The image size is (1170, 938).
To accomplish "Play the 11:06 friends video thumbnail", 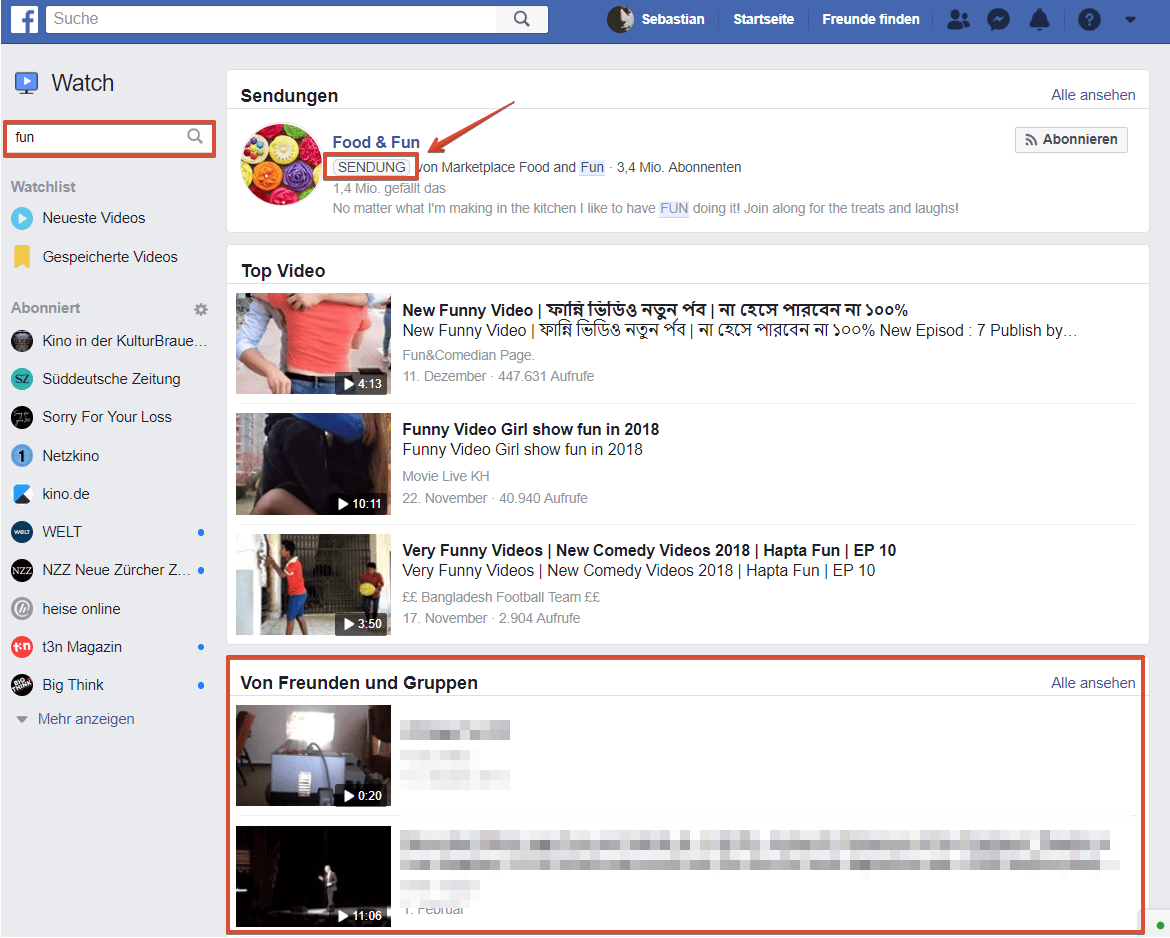I will [313, 876].
